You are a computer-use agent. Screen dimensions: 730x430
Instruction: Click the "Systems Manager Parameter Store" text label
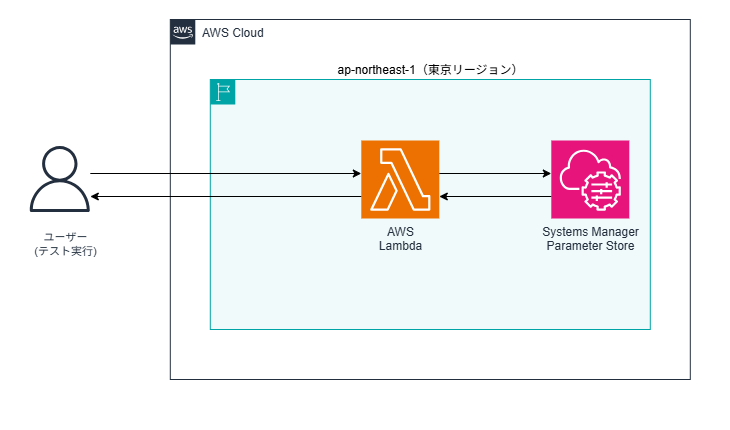pos(590,239)
